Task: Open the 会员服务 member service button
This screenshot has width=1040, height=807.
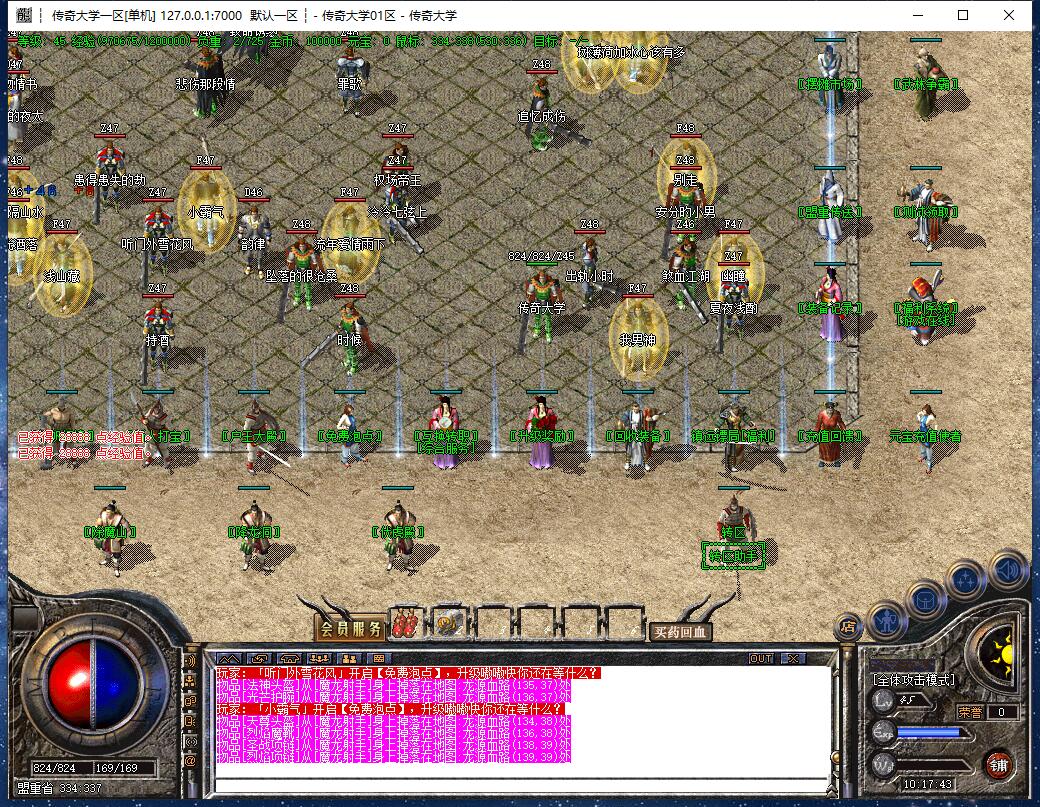Action: [x=351, y=629]
